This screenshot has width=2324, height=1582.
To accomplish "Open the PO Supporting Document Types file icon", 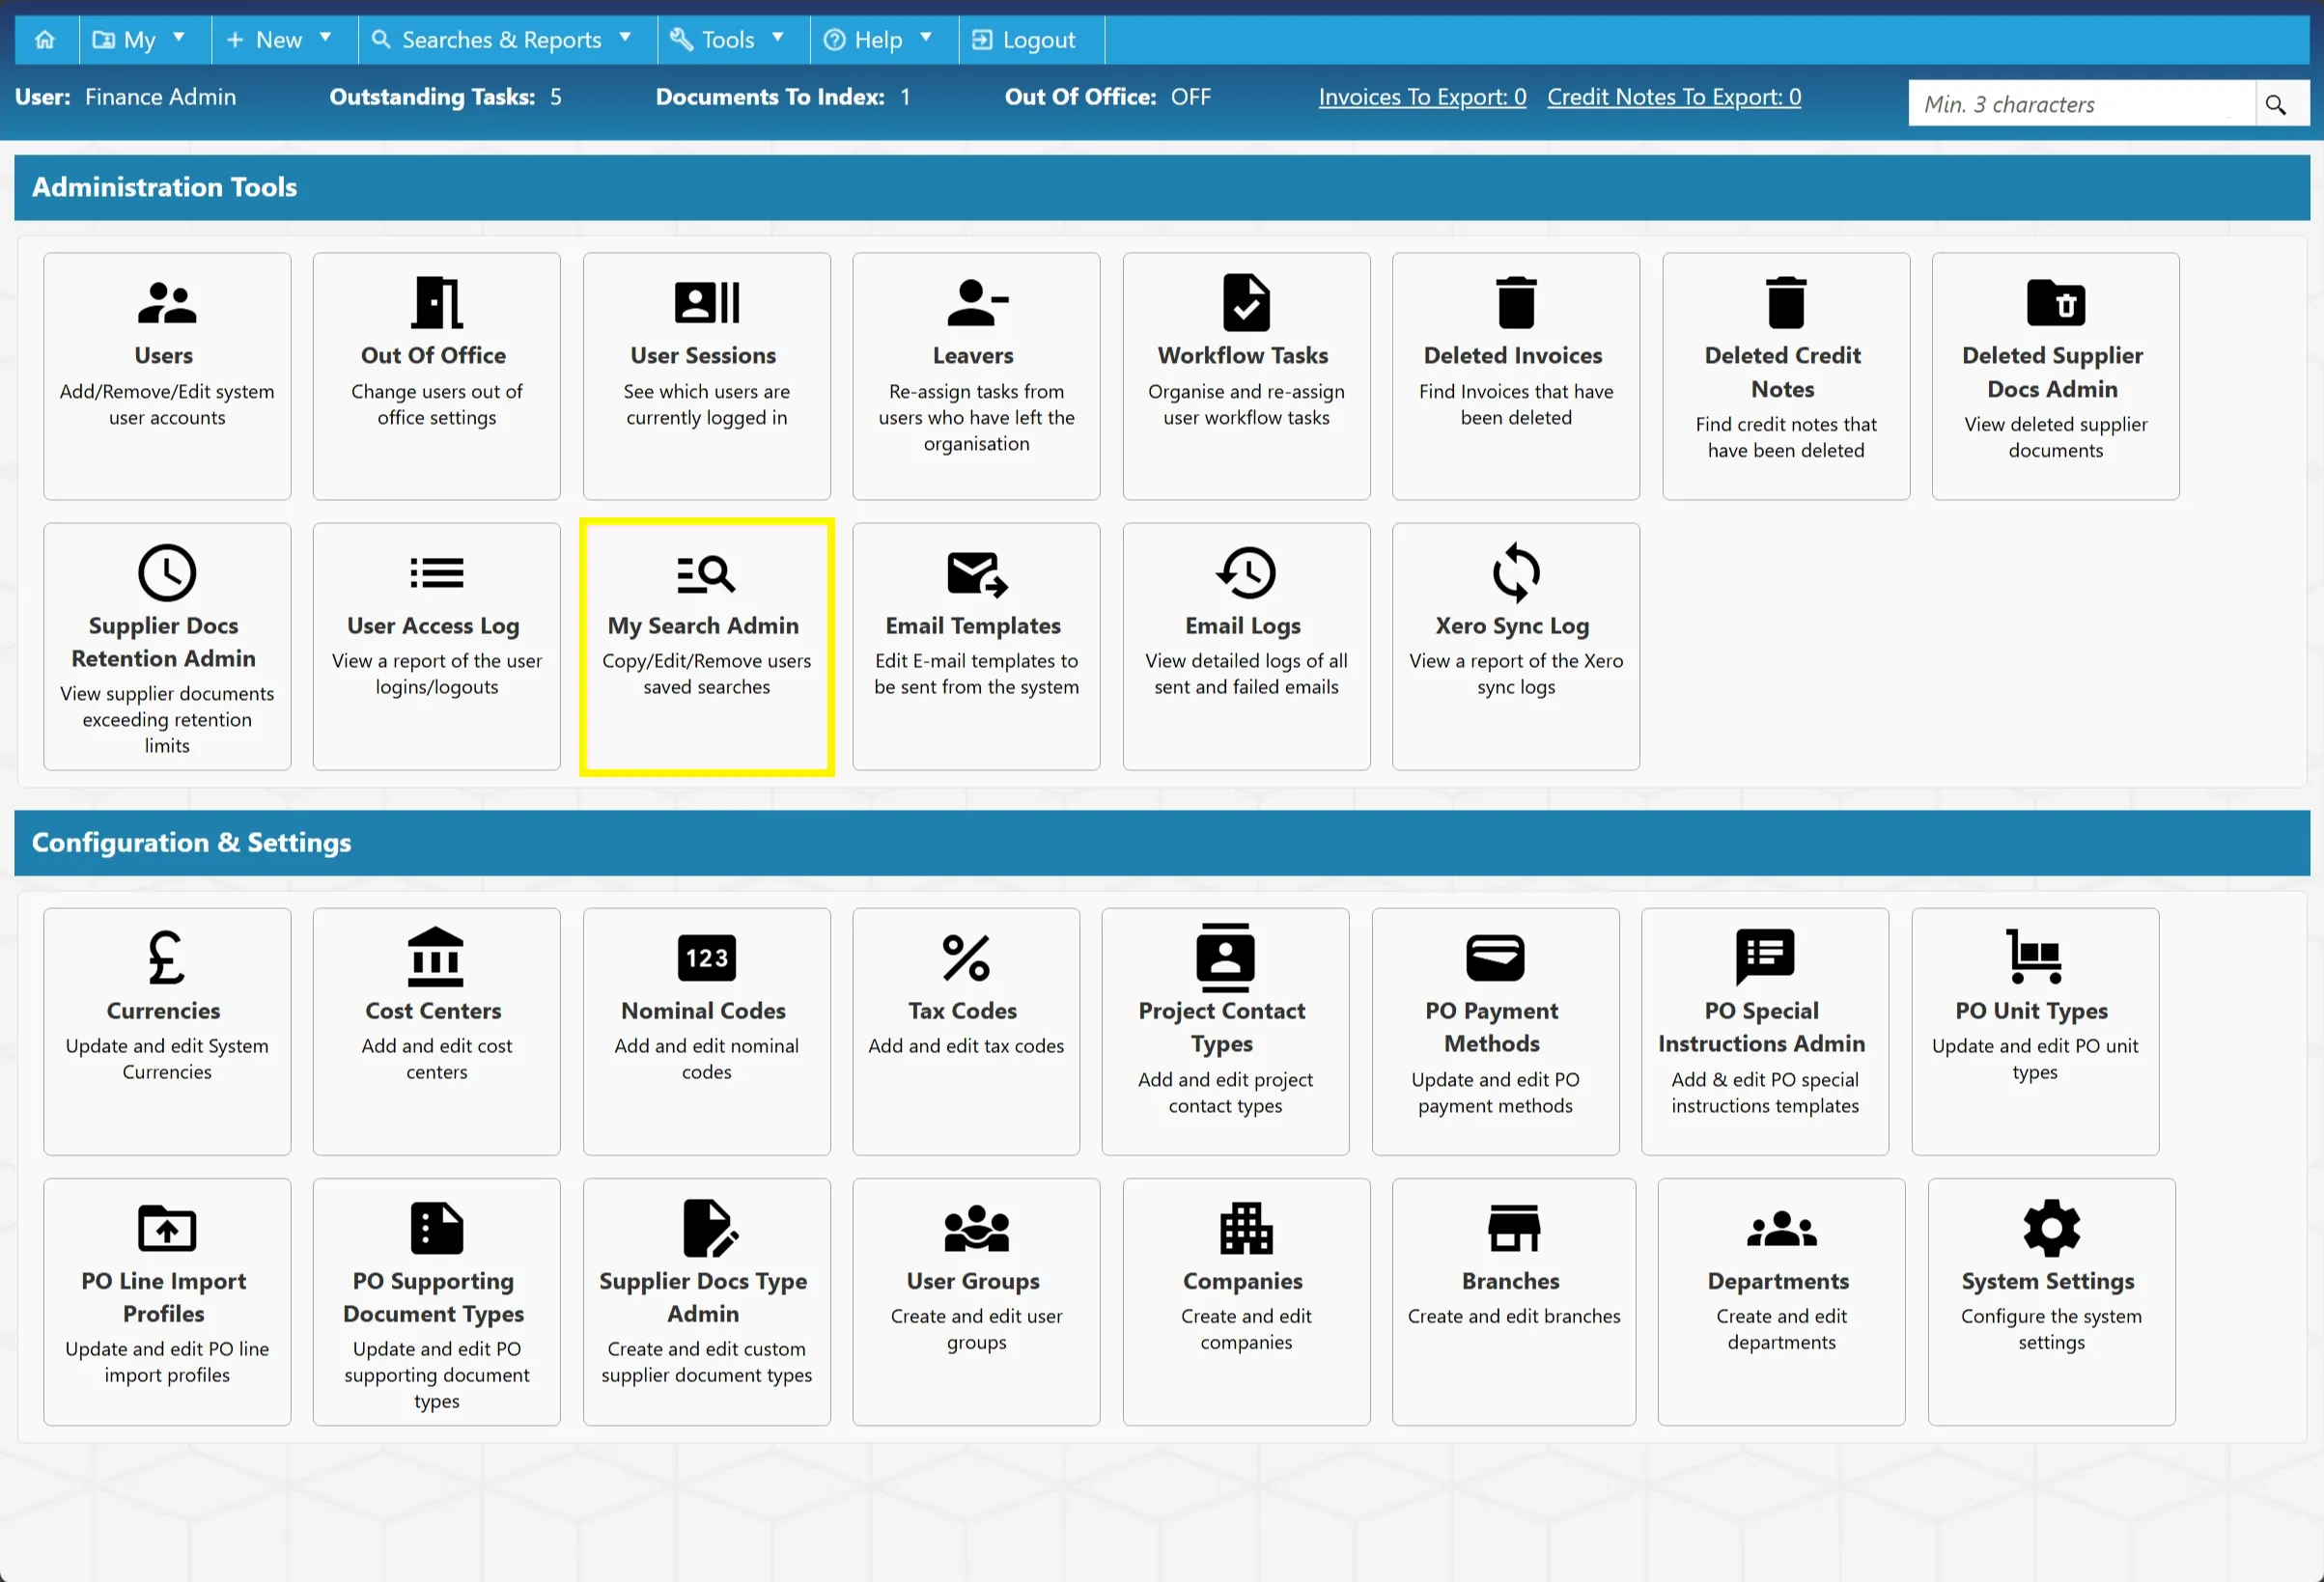I will (x=437, y=1228).
